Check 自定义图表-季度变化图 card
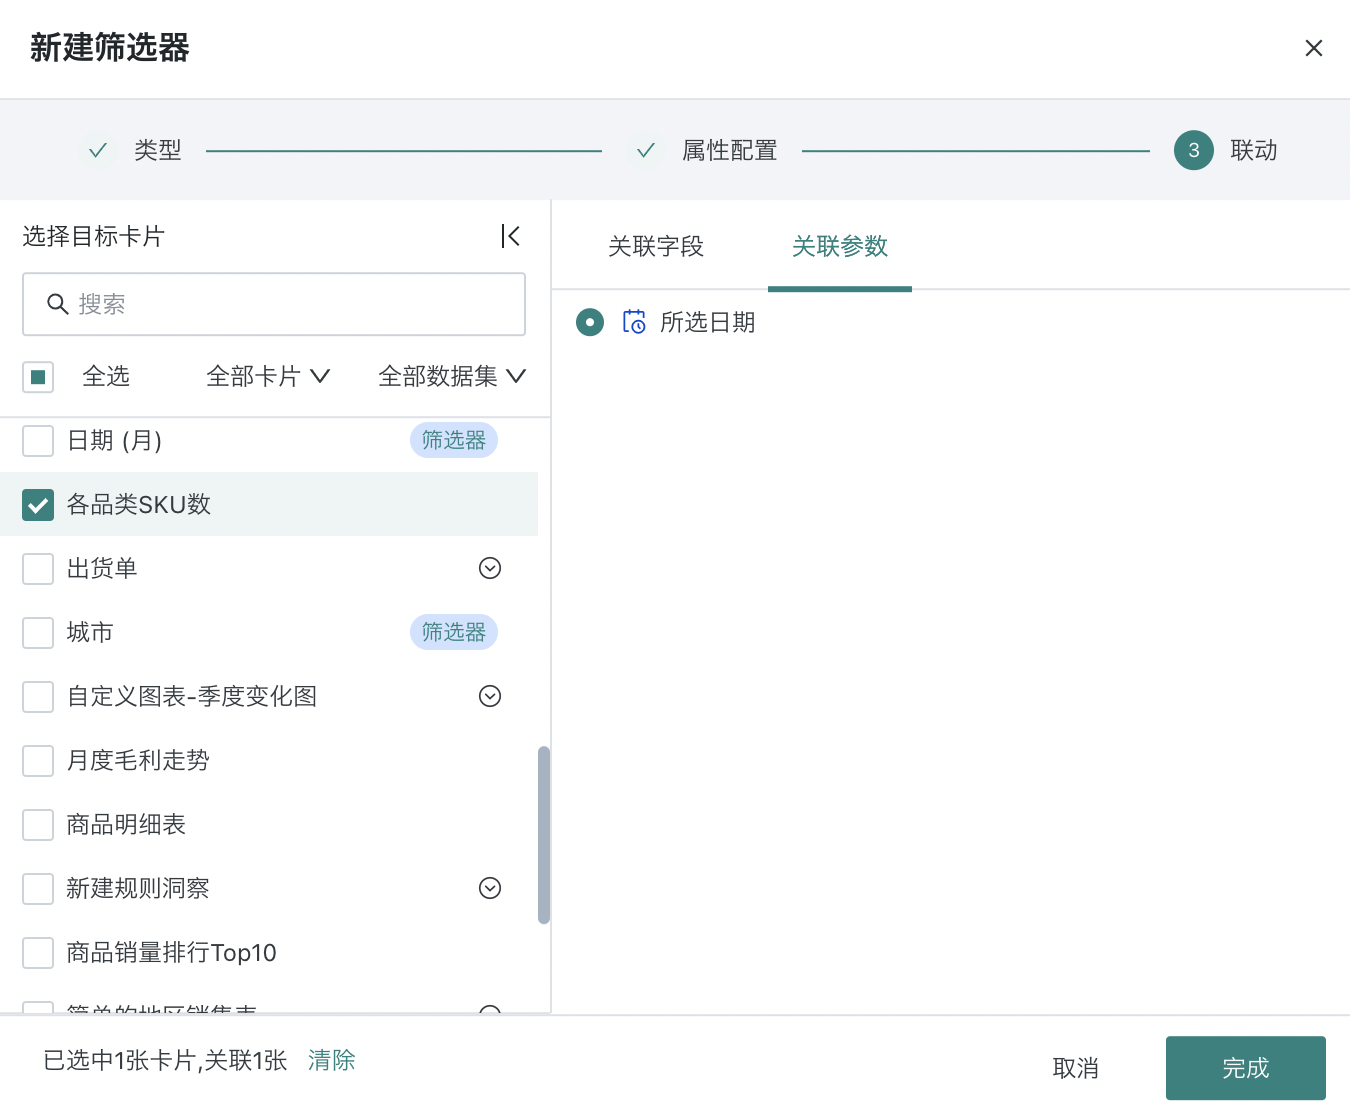Image resolution: width=1350 pixels, height=1110 pixels. (x=38, y=697)
